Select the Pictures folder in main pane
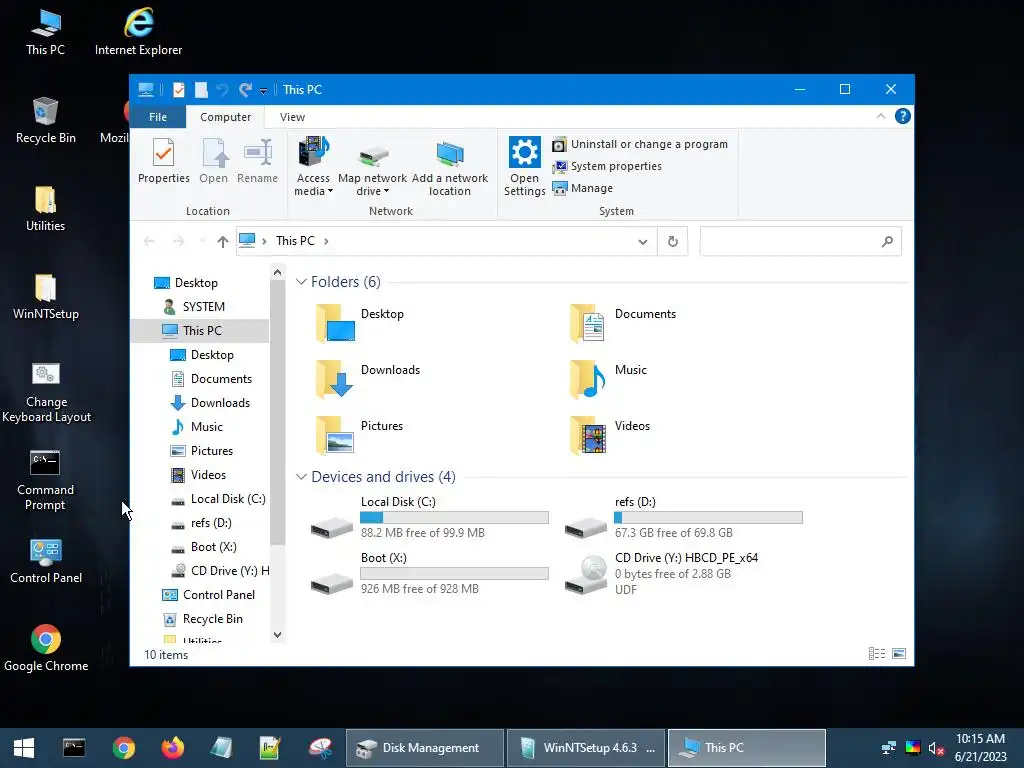Image resolution: width=1024 pixels, height=768 pixels. pyautogui.click(x=359, y=434)
